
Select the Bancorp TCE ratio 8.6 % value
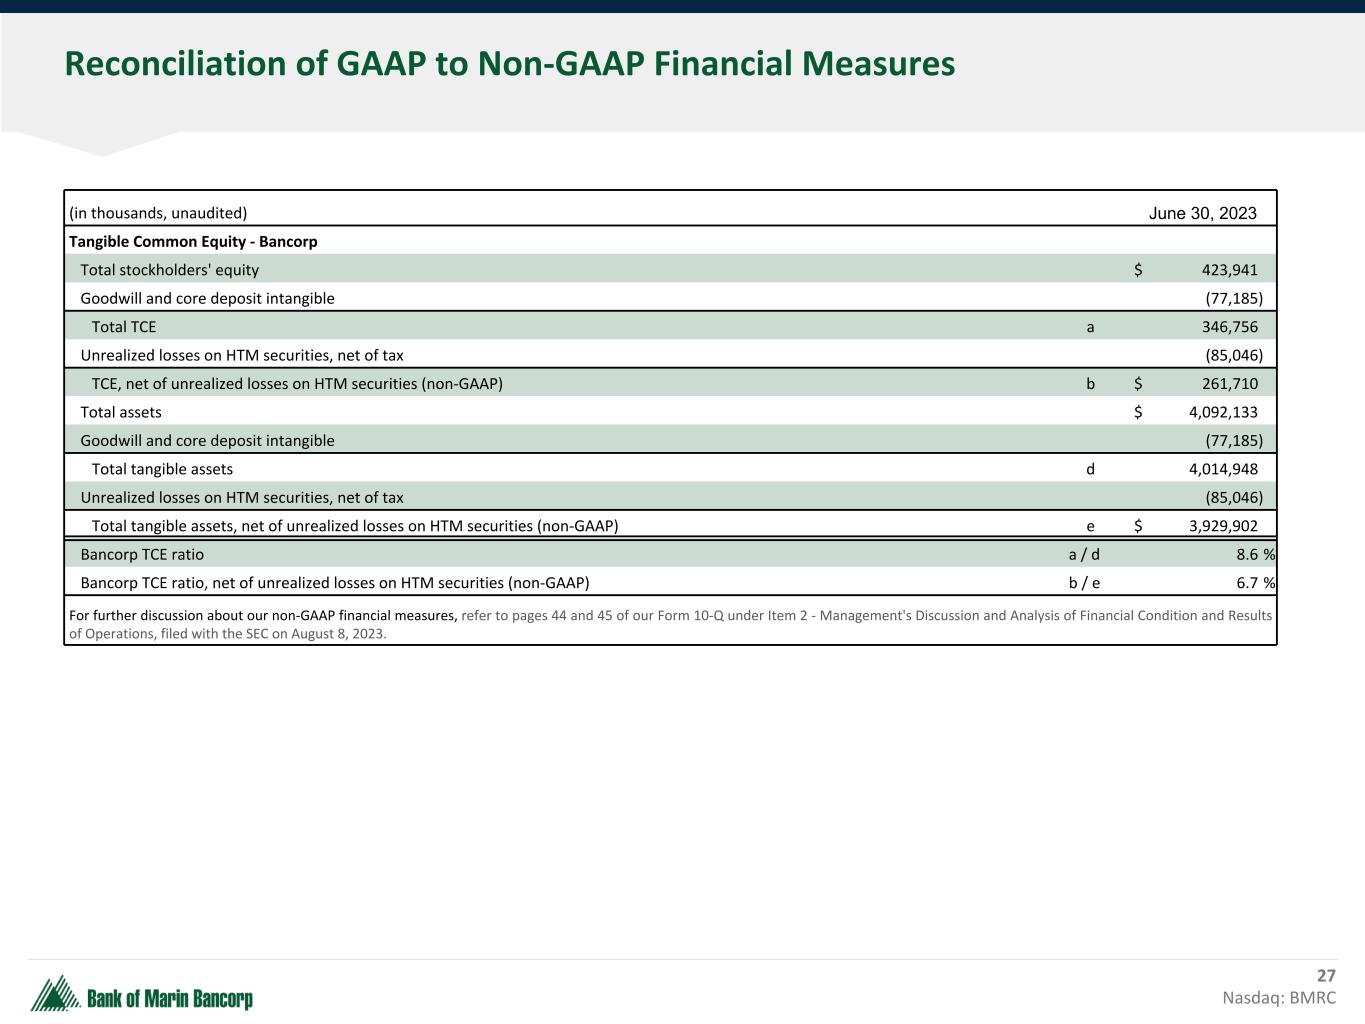pos(1255,554)
